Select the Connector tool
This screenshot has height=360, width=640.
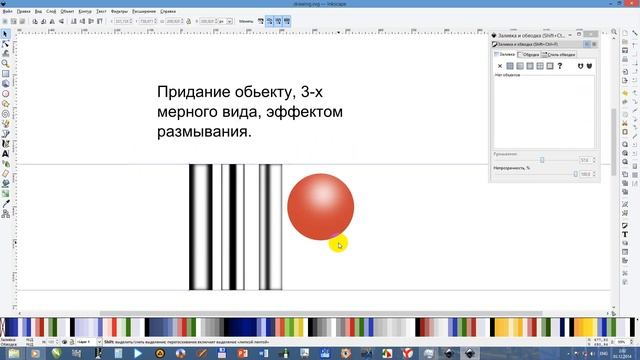(x=5, y=214)
